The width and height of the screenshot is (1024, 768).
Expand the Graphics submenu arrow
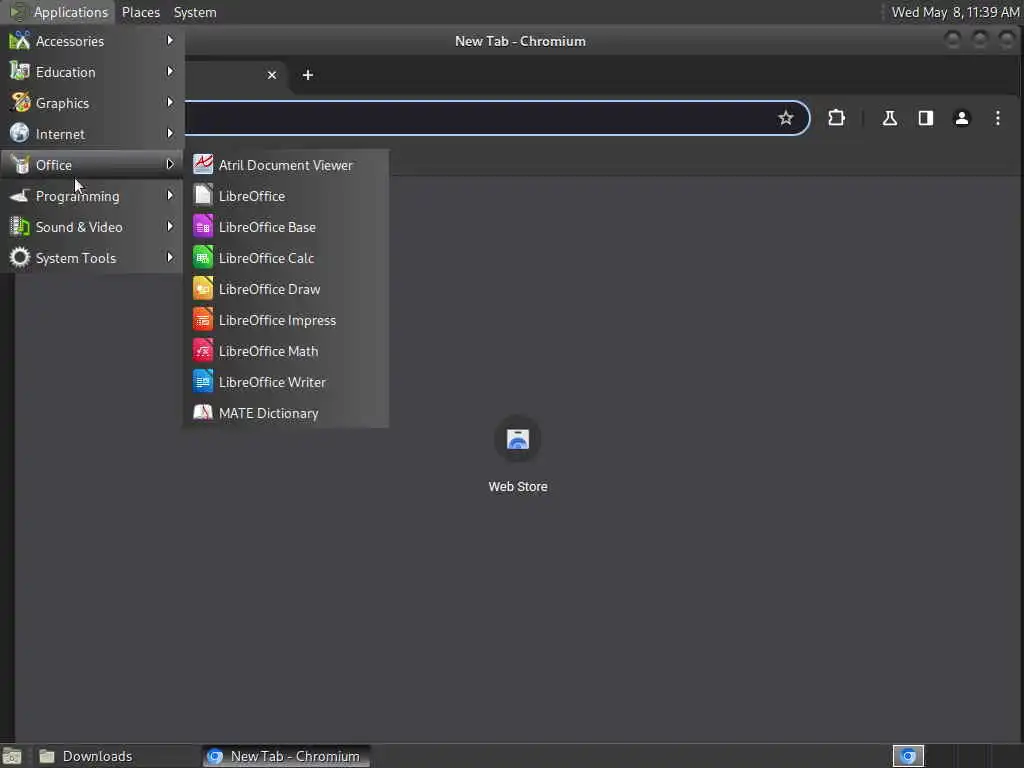point(170,103)
